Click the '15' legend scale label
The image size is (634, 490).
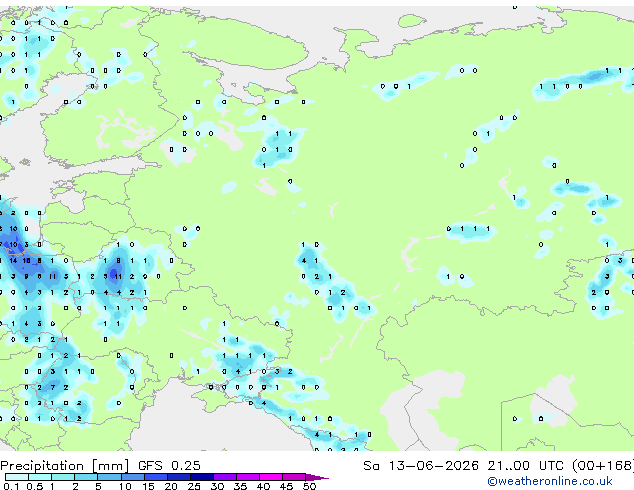[148, 486]
